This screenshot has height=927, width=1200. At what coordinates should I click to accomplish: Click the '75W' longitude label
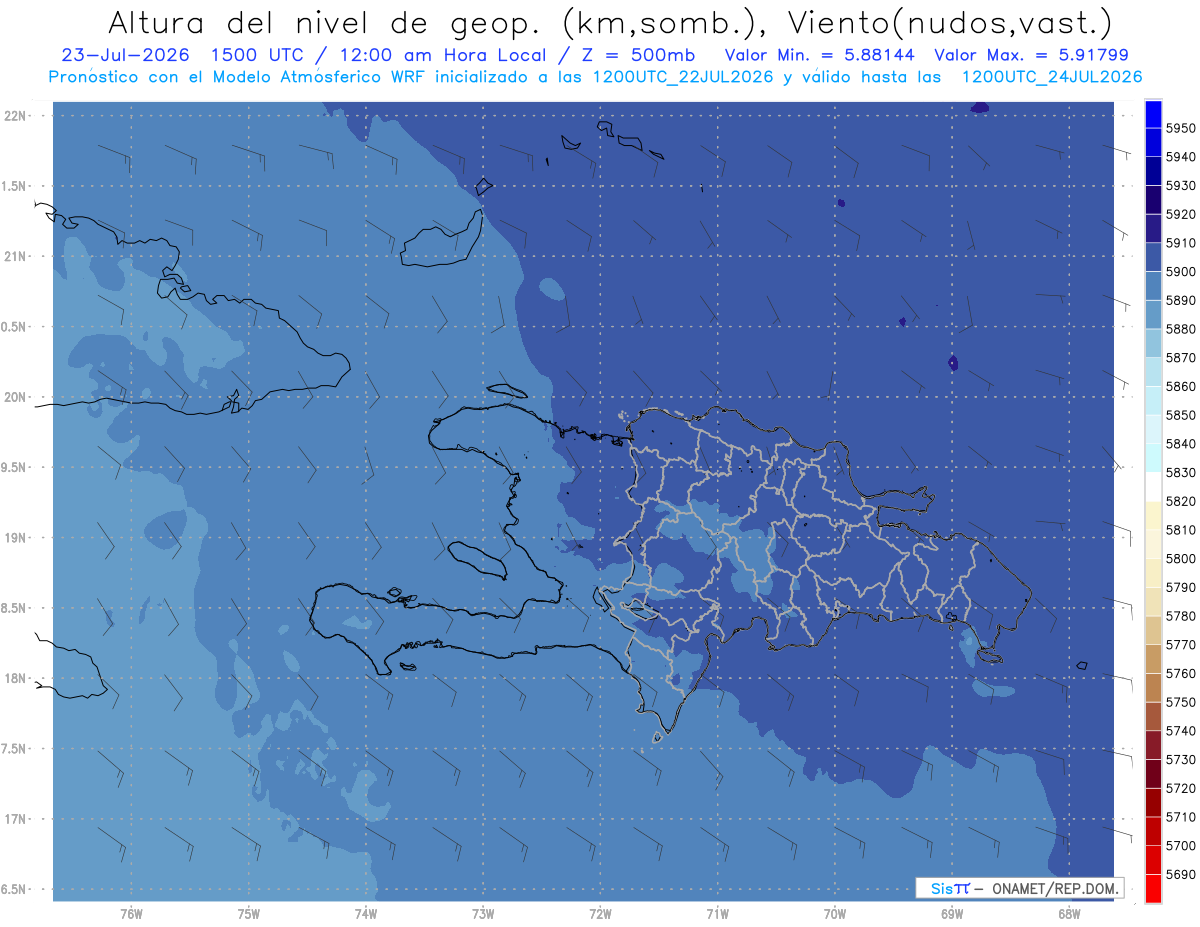point(248,914)
